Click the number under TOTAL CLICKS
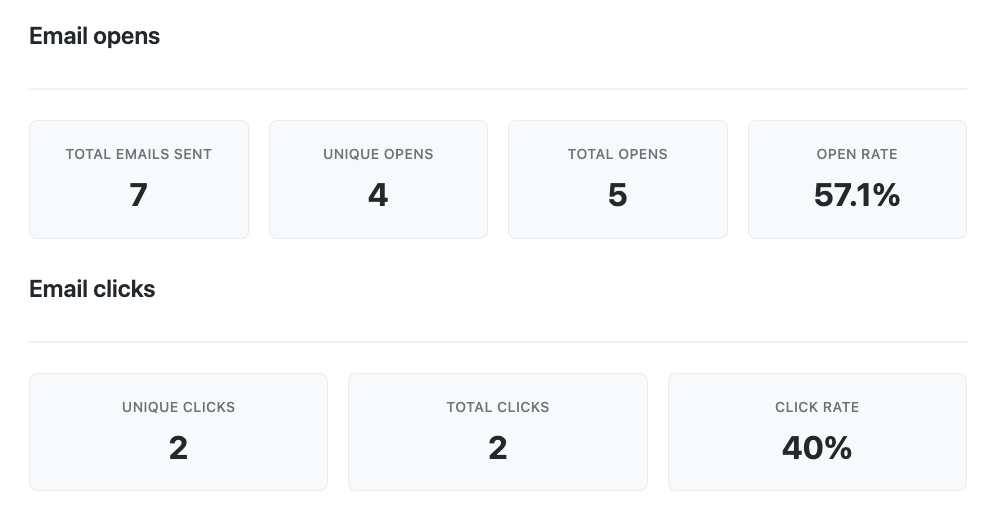Image resolution: width=997 pixels, height=523 pixels. 498,448
